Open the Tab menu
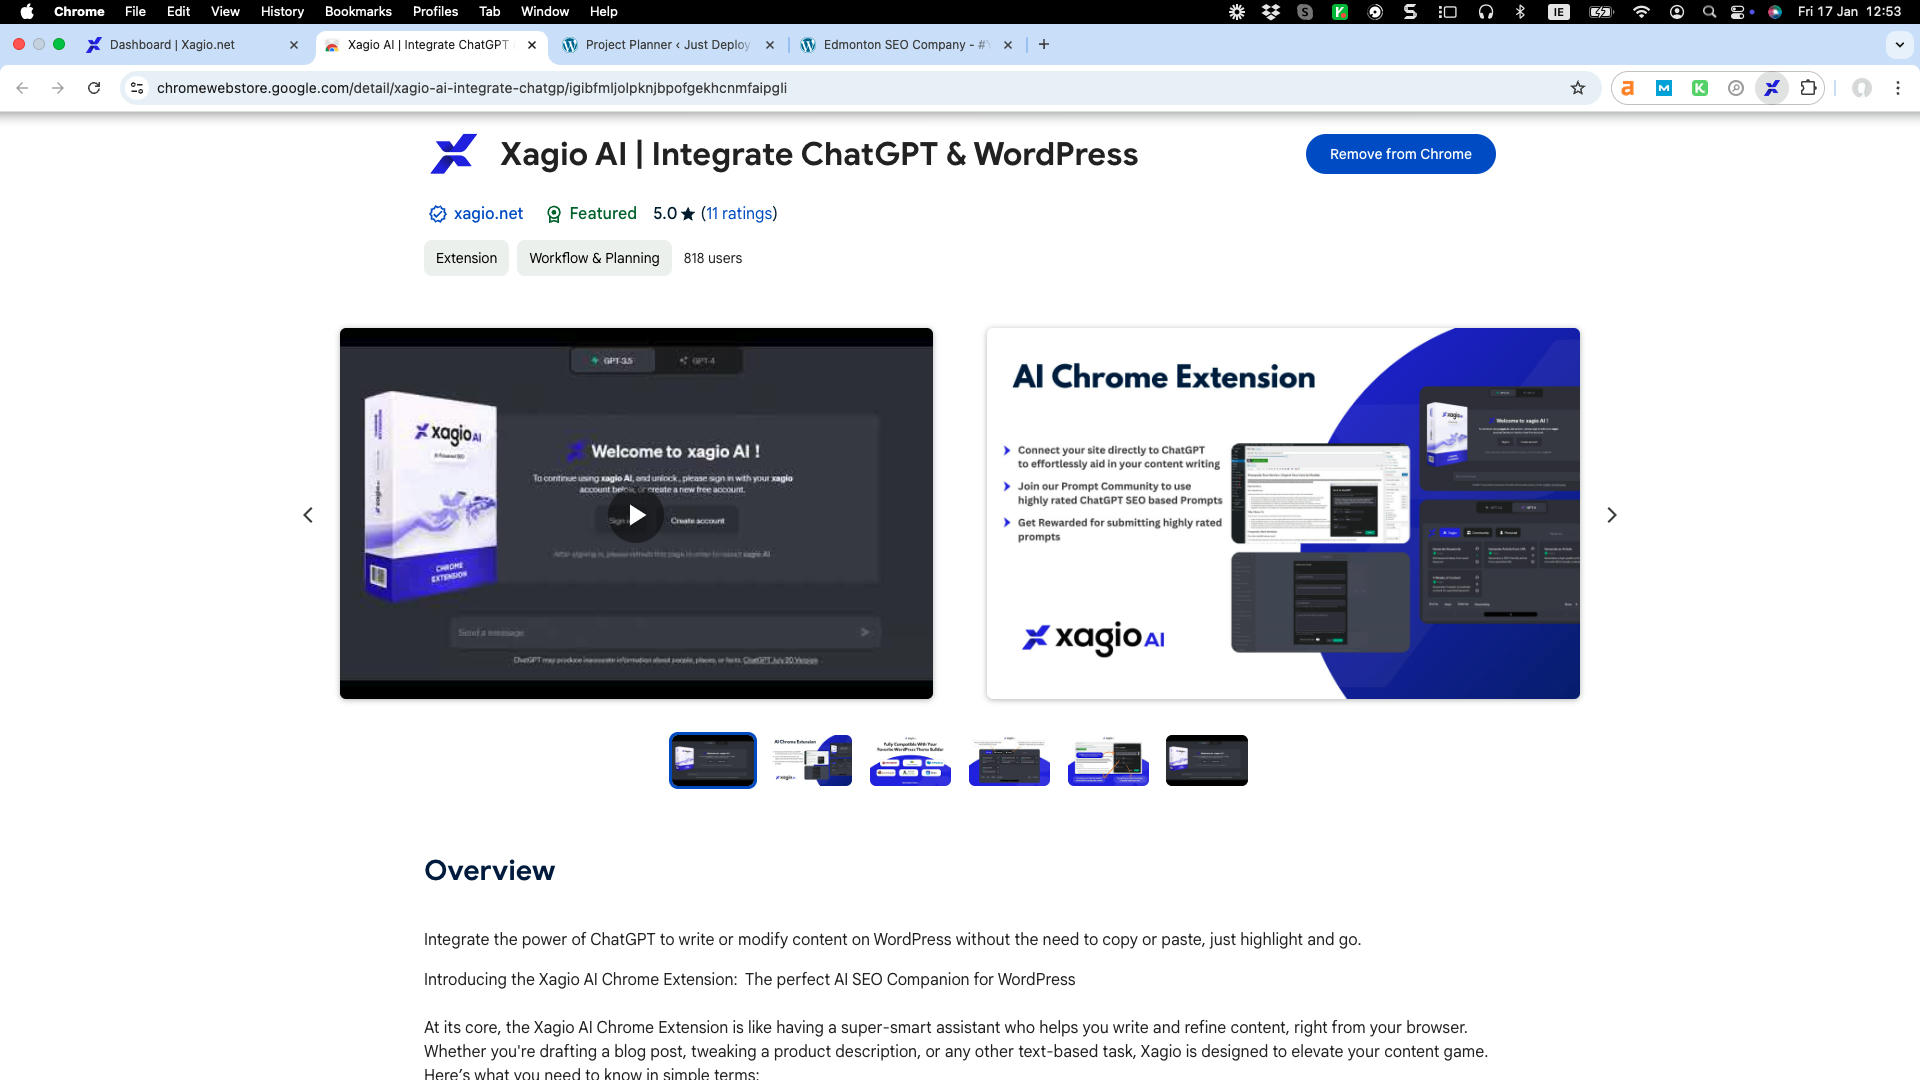The image size is (1920, 1080). coord(489,12)
